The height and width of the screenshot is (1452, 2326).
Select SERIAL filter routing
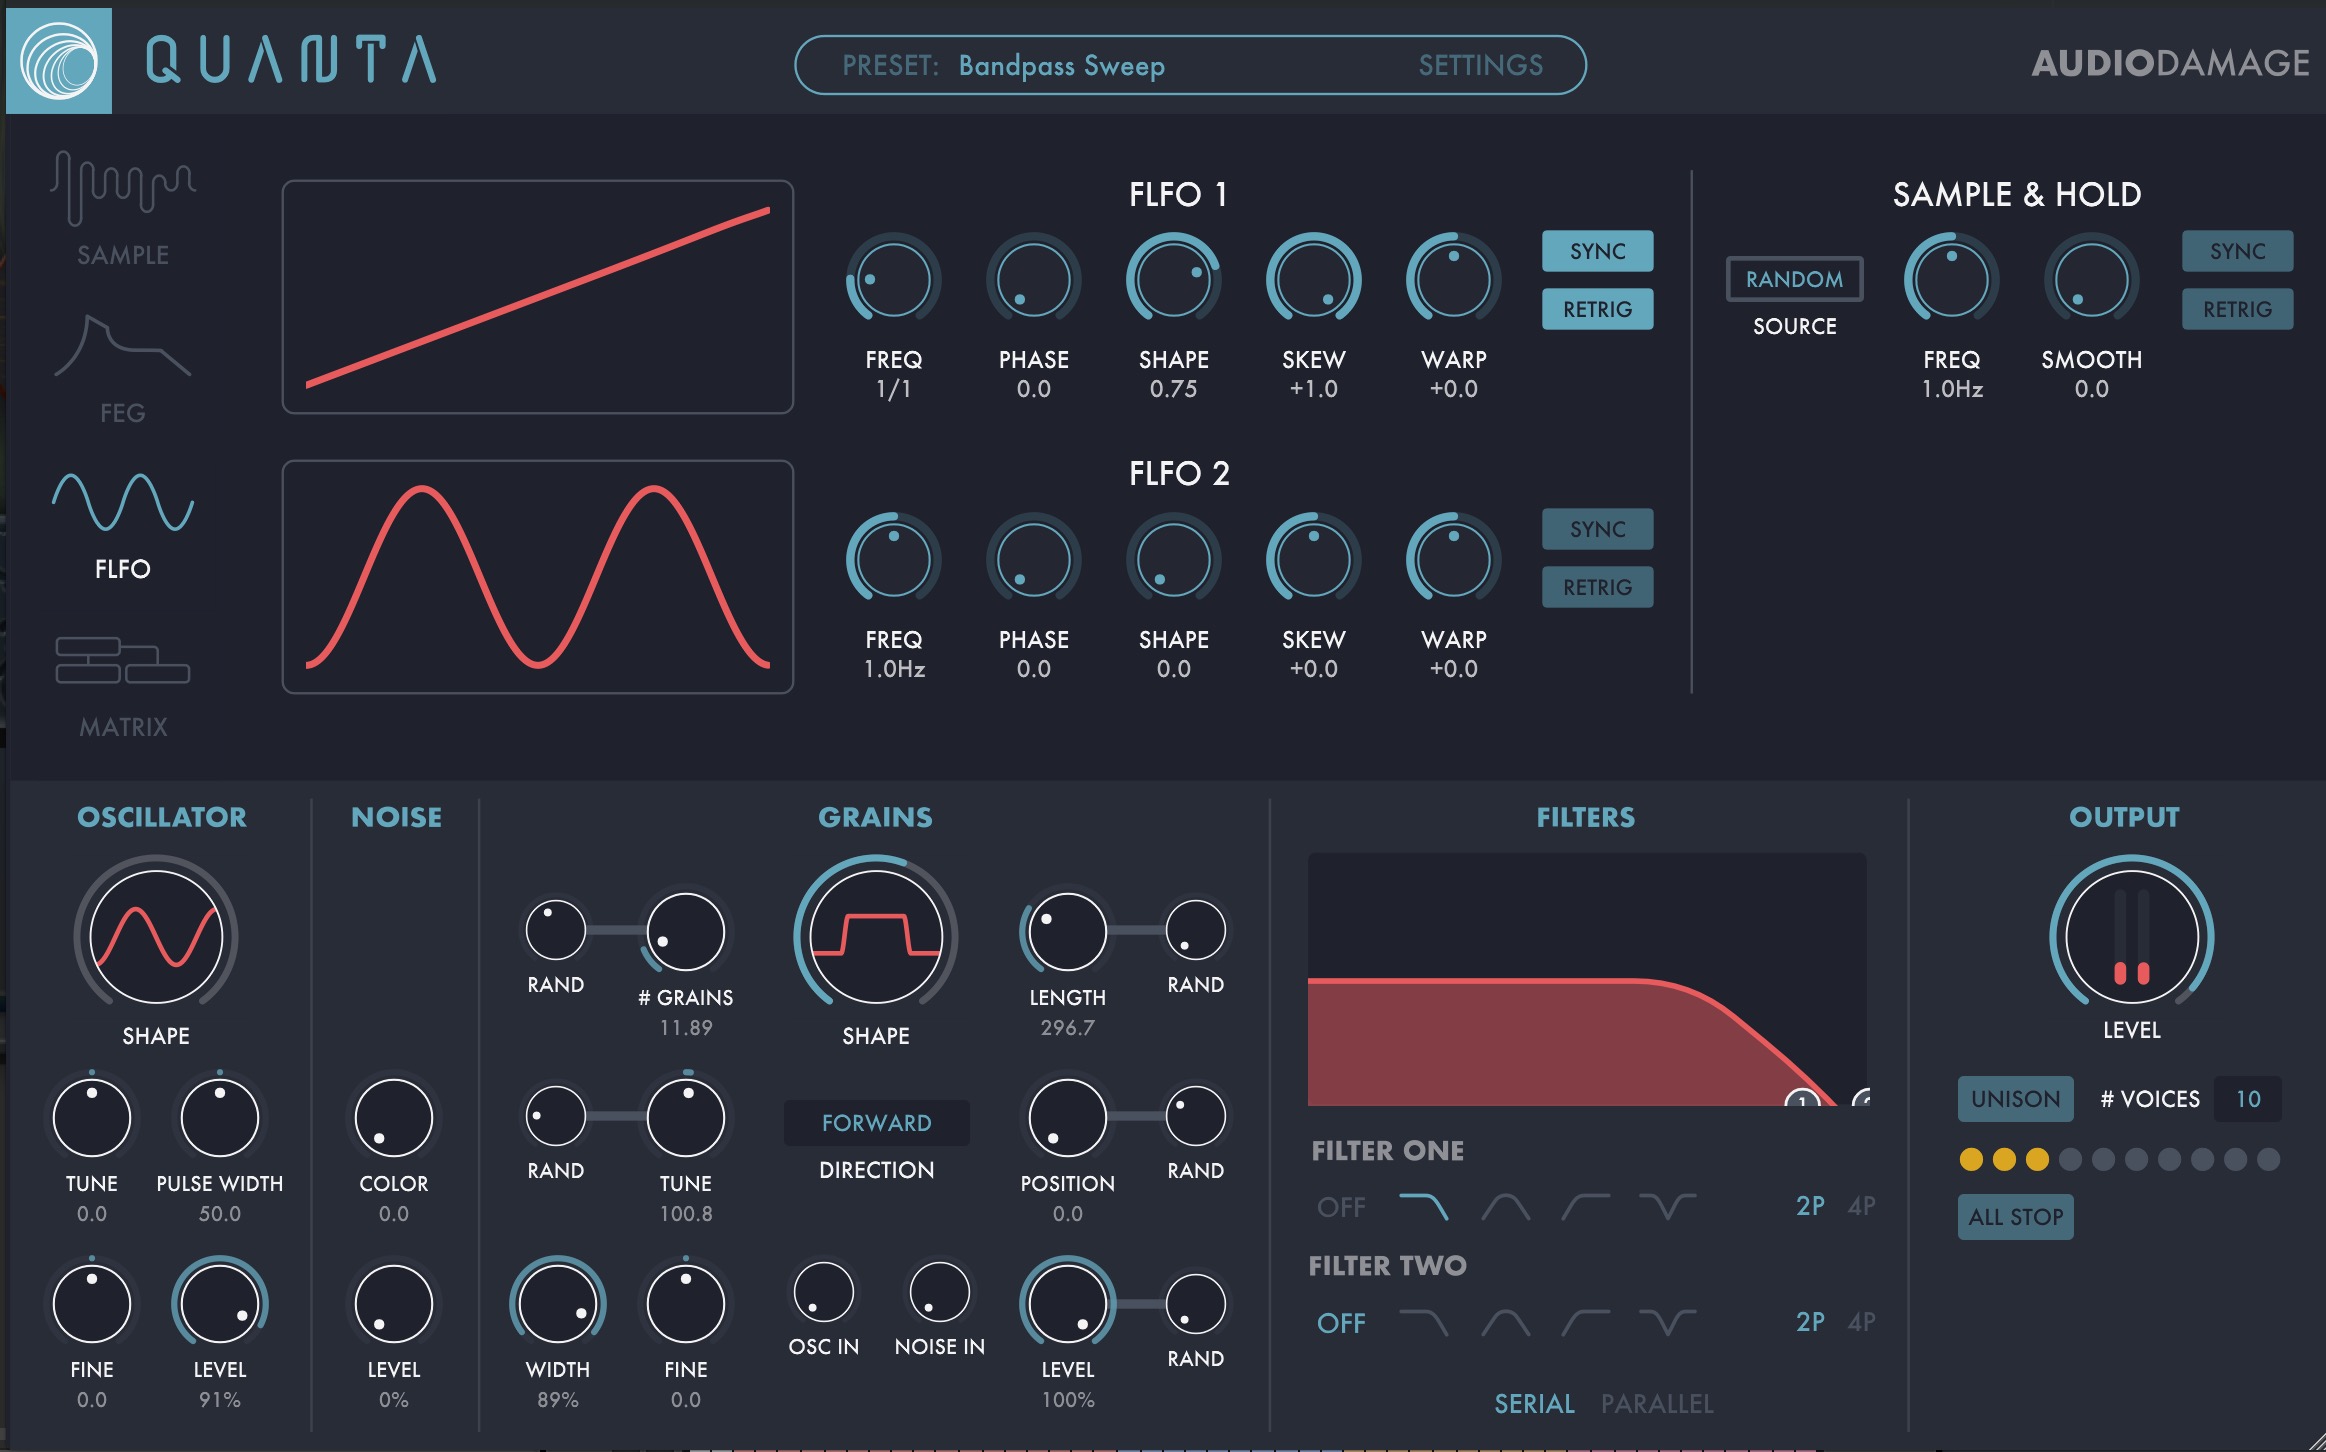point(1534,1404)
